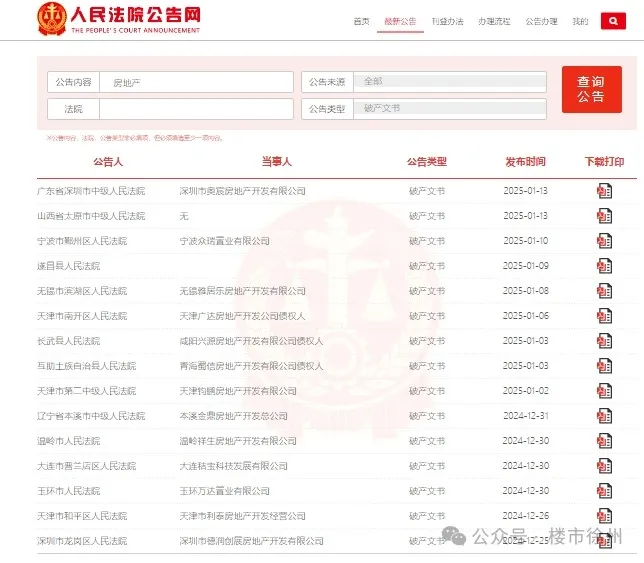Click the red search magnifier button
644x563 pixels.
(x=613, y=21)
